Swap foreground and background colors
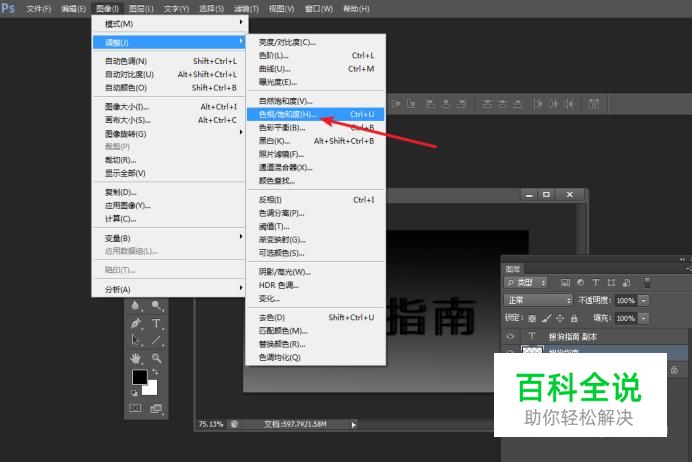This screenshot has width=692, height=462. coord(155,372)
